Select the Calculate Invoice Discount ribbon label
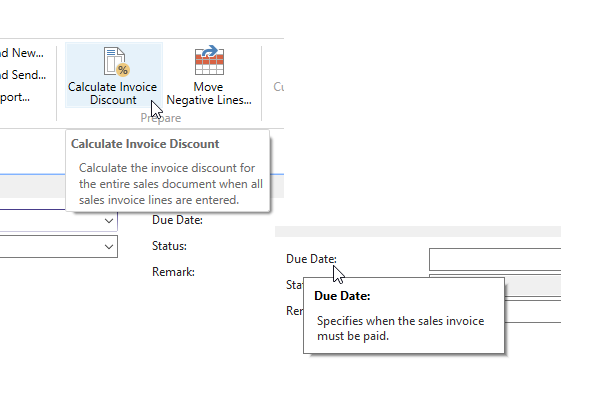Image resolution: width=593 pixels, height=404 pixels. [113, 93]
